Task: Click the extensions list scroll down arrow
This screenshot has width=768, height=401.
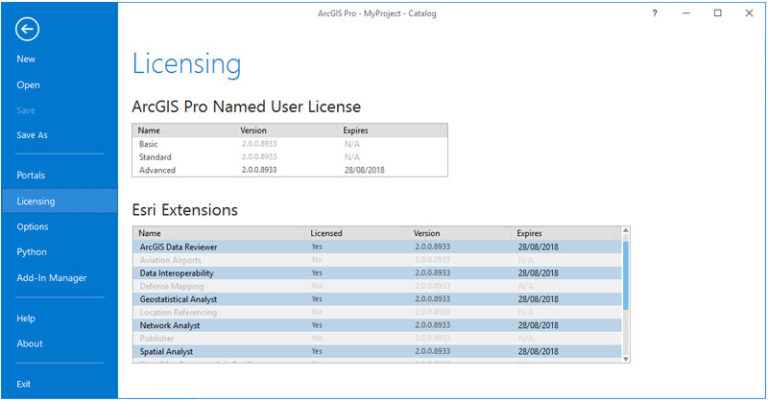Action: click(625, 359)
